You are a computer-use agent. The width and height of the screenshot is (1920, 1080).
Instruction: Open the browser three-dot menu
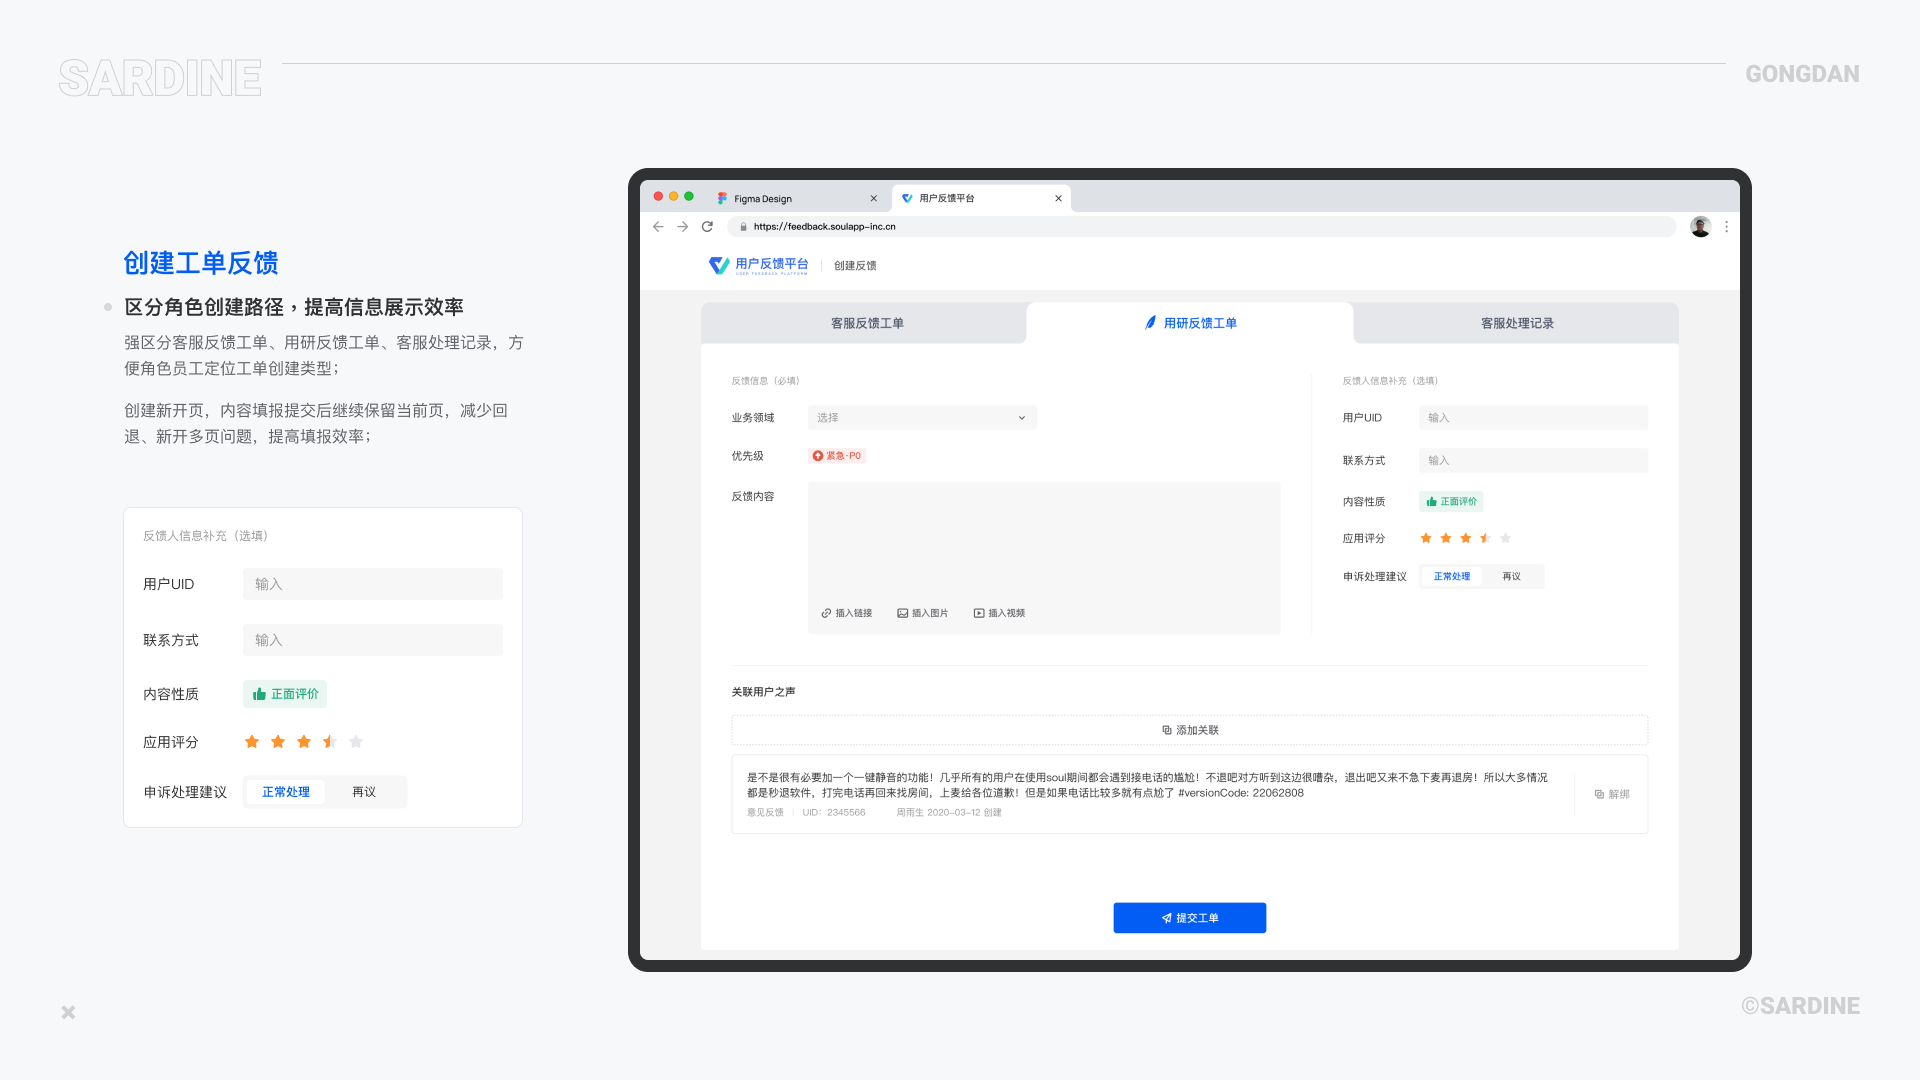(x=1727, y=227)
